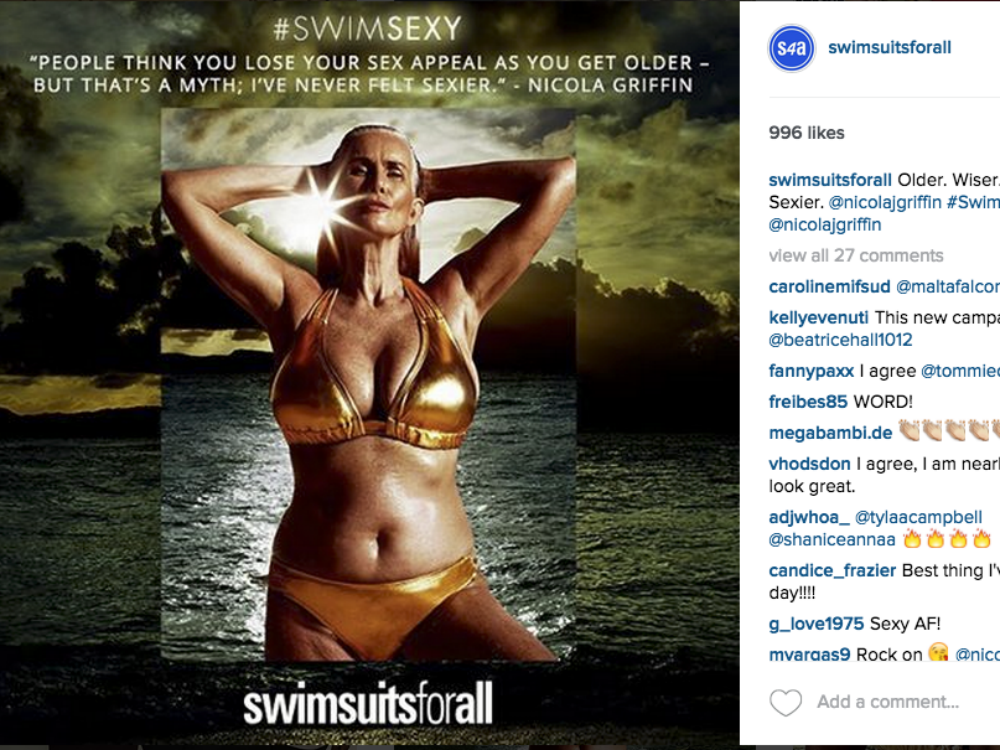Open the @shaniceannaa mention
This screenshot has height=750, width=1000.
(832, 540)
